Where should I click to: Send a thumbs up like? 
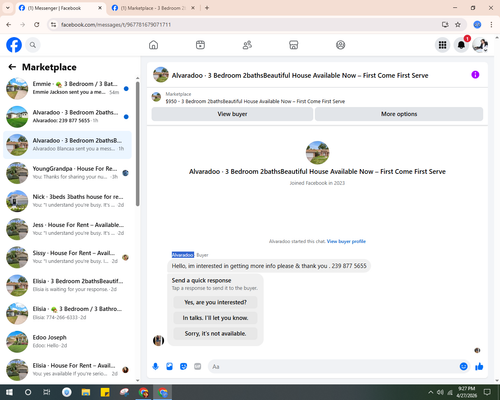coord(479,367)
